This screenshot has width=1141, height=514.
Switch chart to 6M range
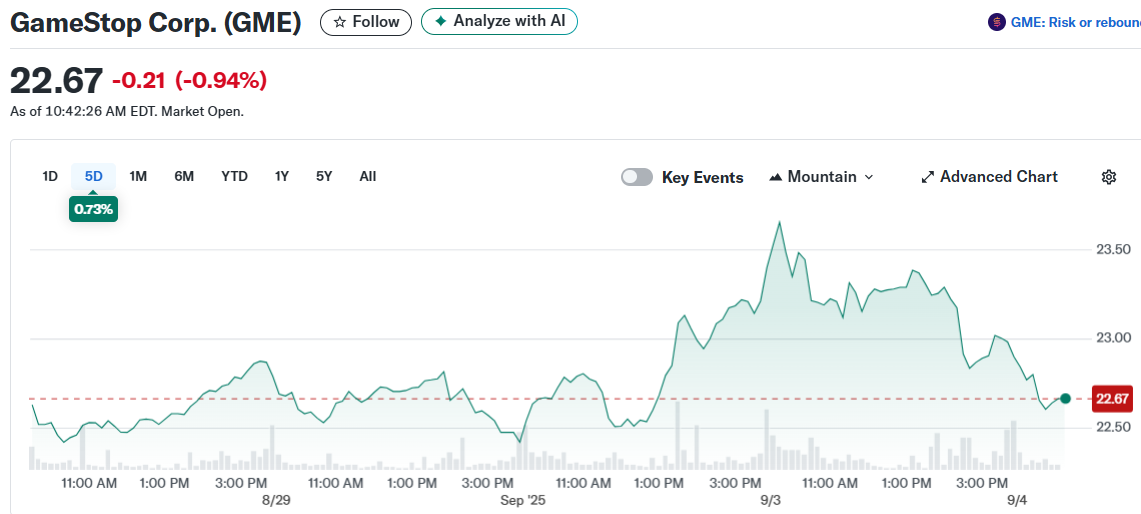click(x=184, y=176)
